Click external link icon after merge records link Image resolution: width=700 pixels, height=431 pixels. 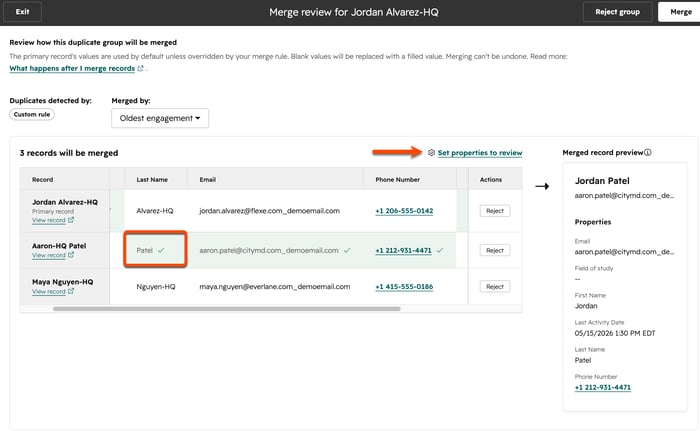140,68
